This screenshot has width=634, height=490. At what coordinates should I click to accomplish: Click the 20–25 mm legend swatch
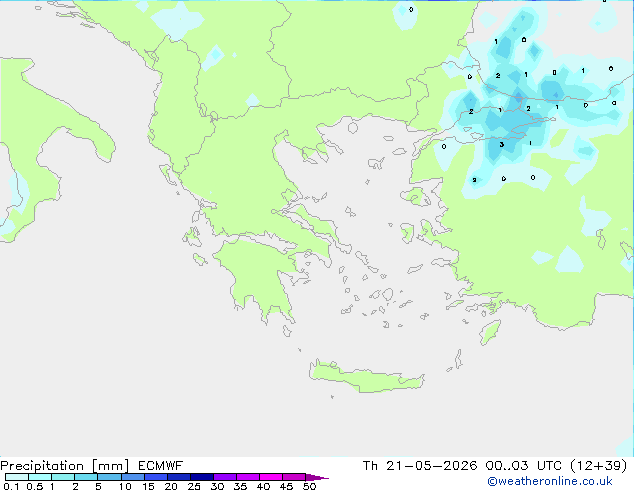178,477
